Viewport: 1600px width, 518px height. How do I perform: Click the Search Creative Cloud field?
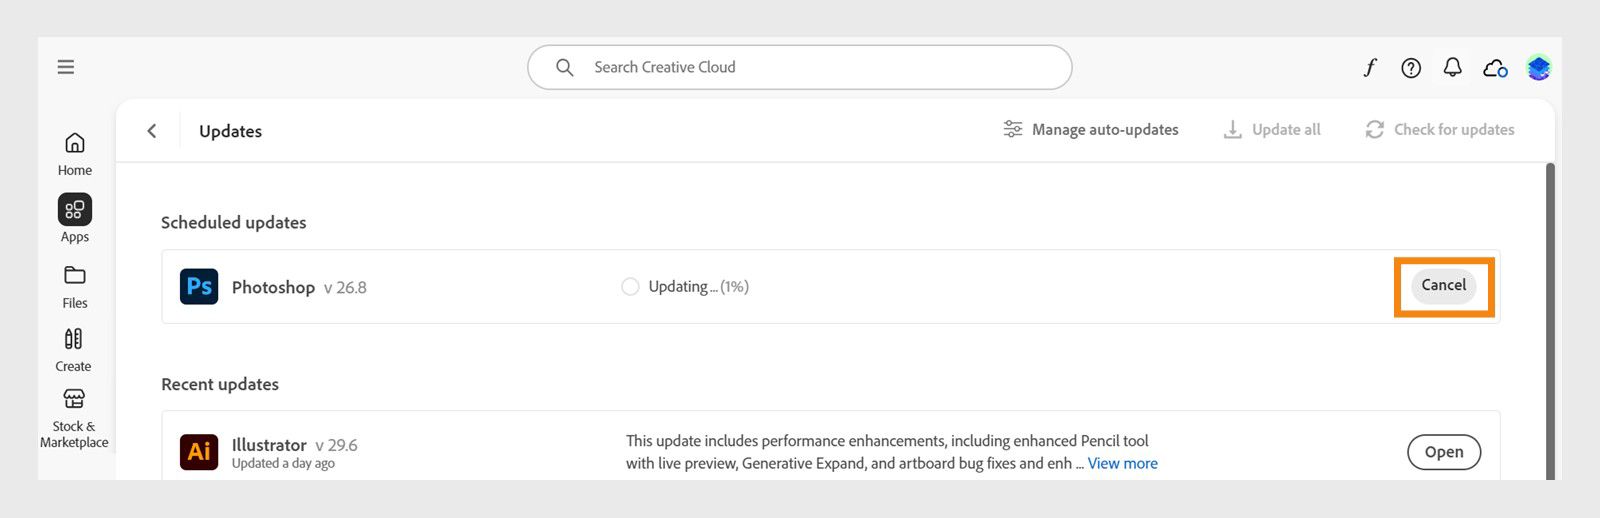pos(800,67)
